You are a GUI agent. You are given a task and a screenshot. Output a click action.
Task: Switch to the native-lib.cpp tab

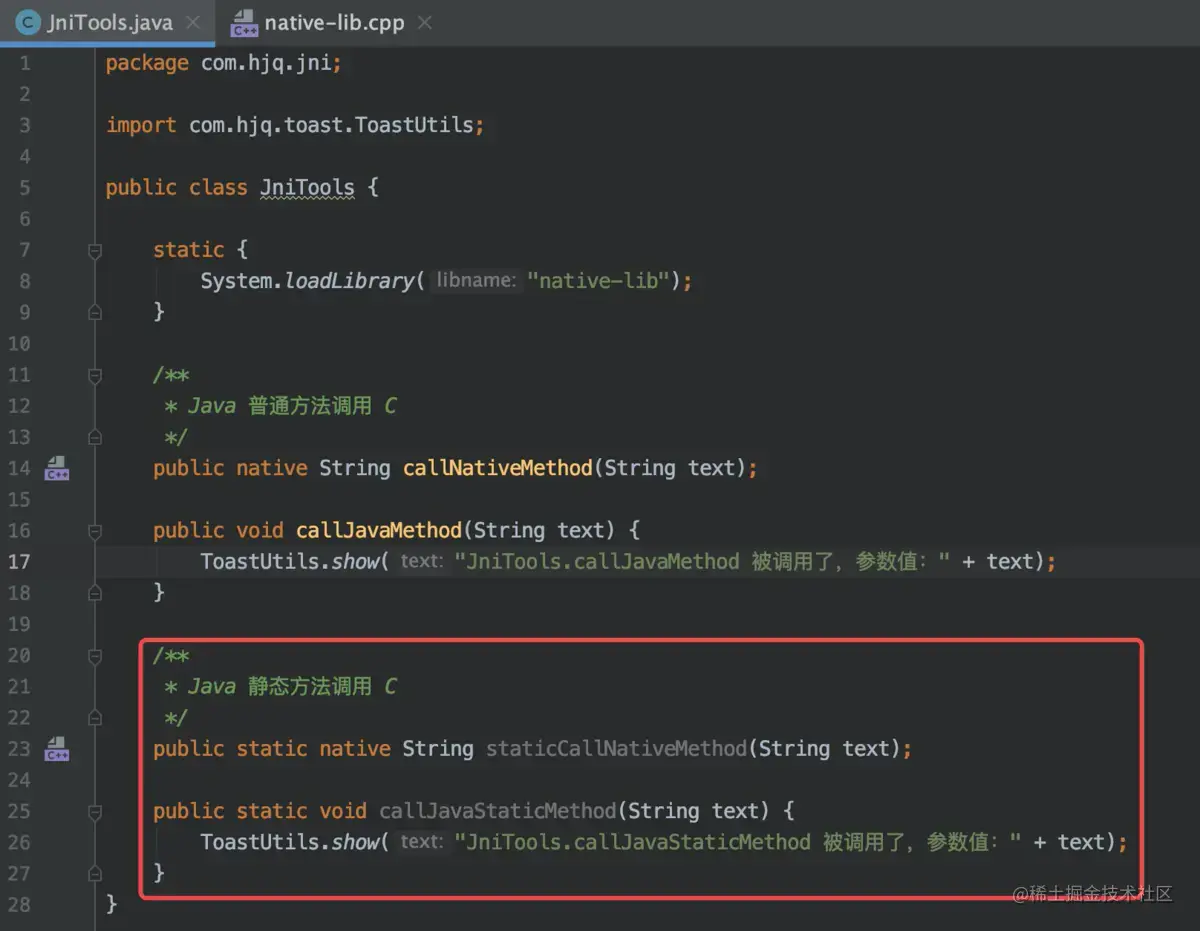(334, 22)
